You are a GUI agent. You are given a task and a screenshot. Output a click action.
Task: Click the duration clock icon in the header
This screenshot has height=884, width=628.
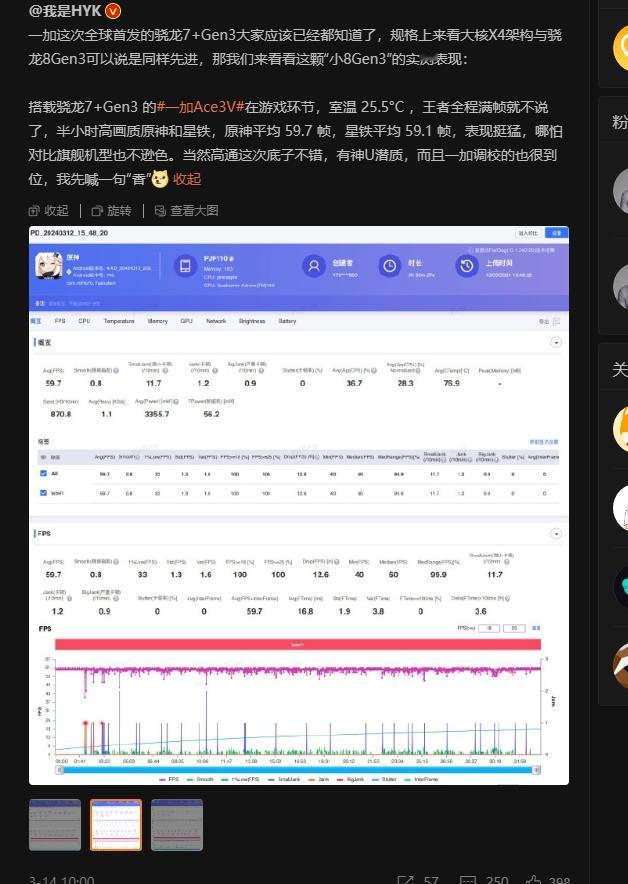[390, 266]
